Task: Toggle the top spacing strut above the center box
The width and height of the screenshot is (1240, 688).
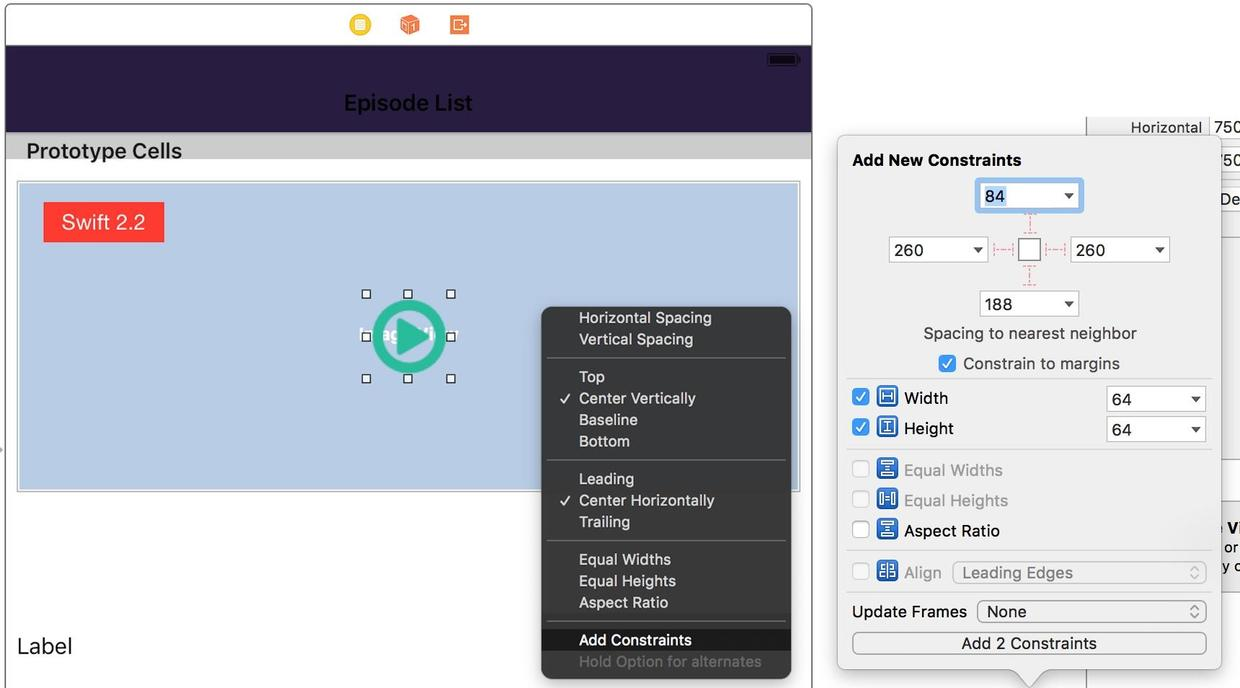Action: (1029, 225)
